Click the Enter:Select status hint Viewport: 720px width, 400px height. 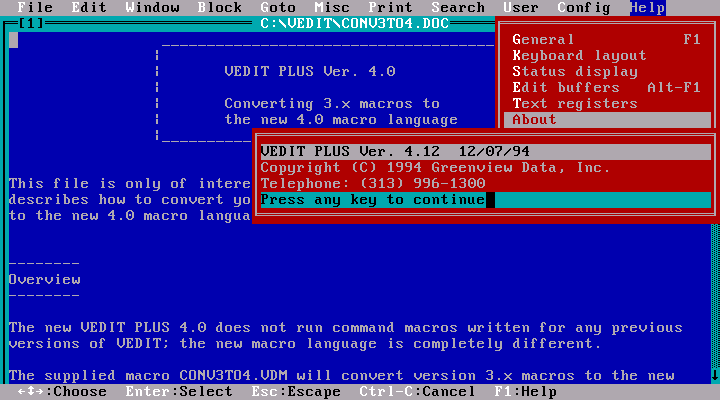(x=179, y=392)
